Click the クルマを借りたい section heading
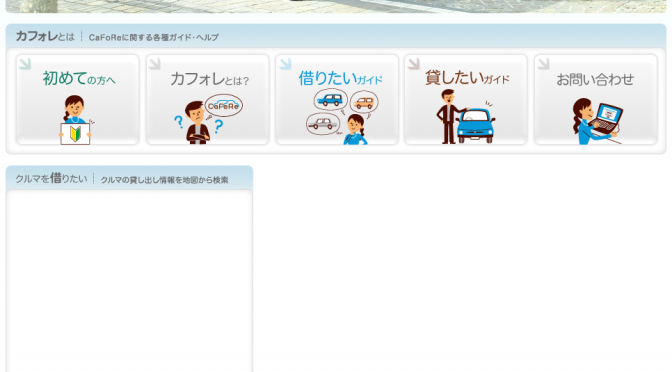 pos(51,178)
